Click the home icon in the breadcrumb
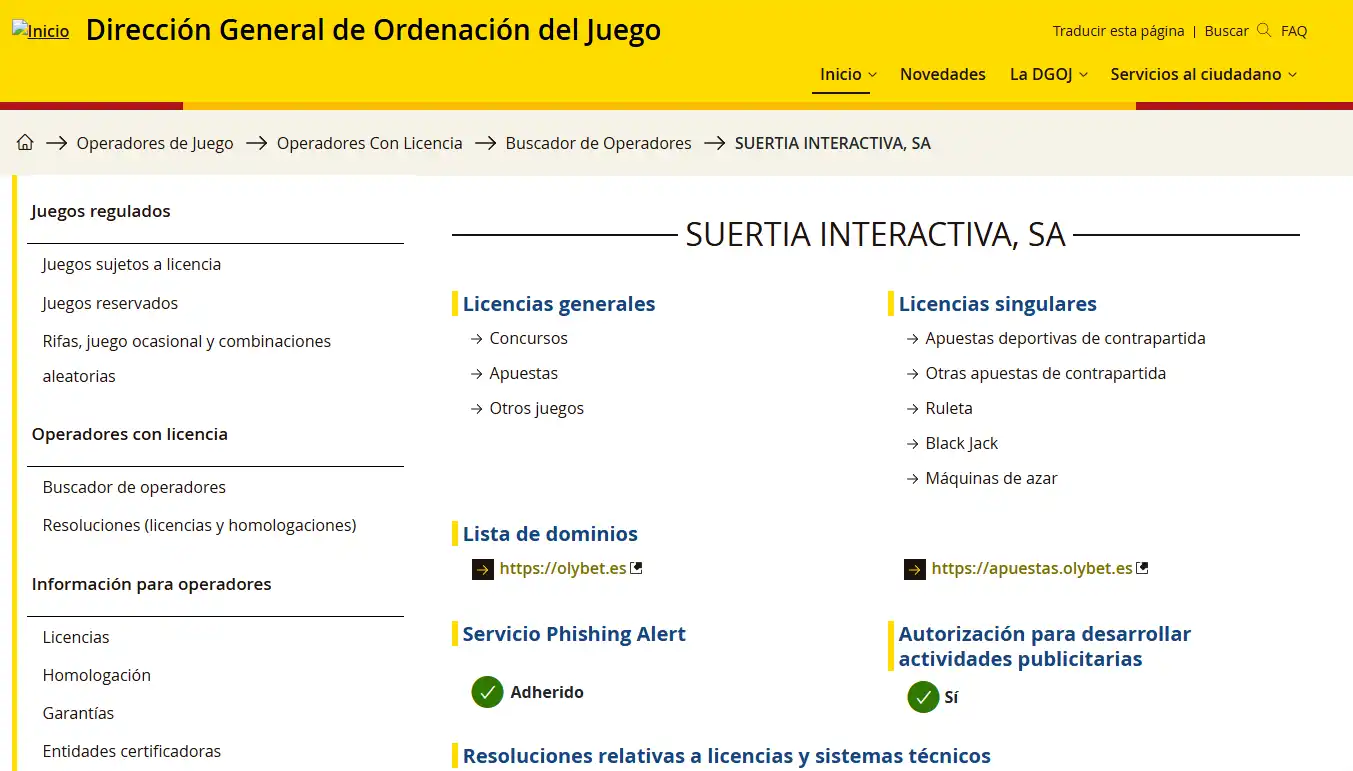Viewport: 1353px width, 771px height. [25, 143]
